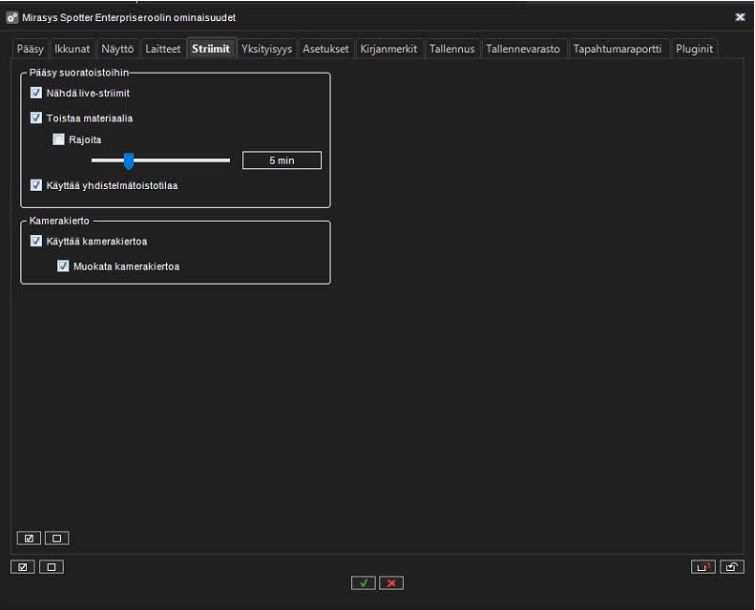Switch to the Asetukset tab
The height and width of the screenshot is (610, 755).
325,49
